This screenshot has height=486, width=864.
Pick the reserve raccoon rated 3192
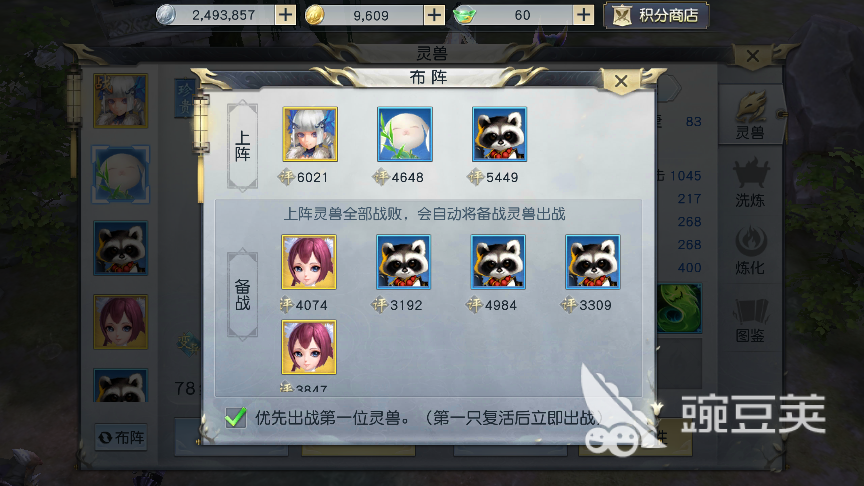click(x=403, y=262)
